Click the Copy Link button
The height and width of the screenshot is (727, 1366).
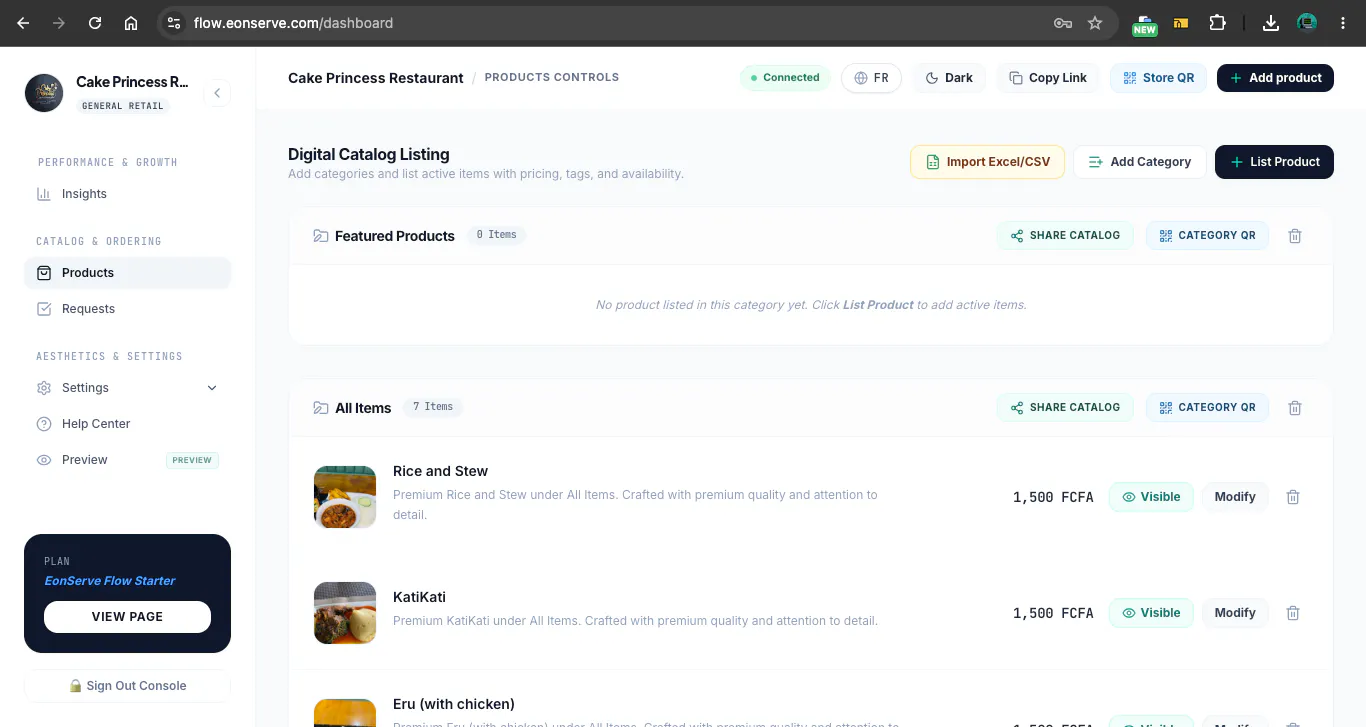pos(1048,78)
